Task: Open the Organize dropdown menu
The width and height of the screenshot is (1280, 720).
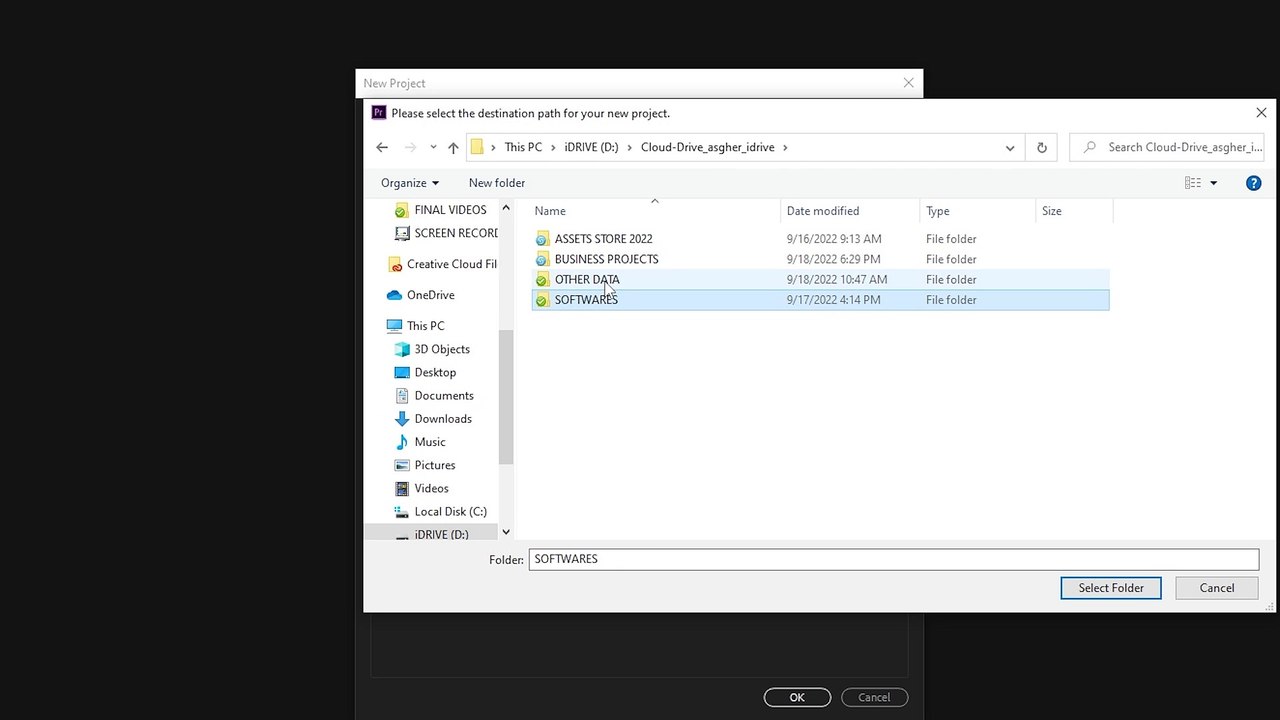Action: tap(410, 183)
